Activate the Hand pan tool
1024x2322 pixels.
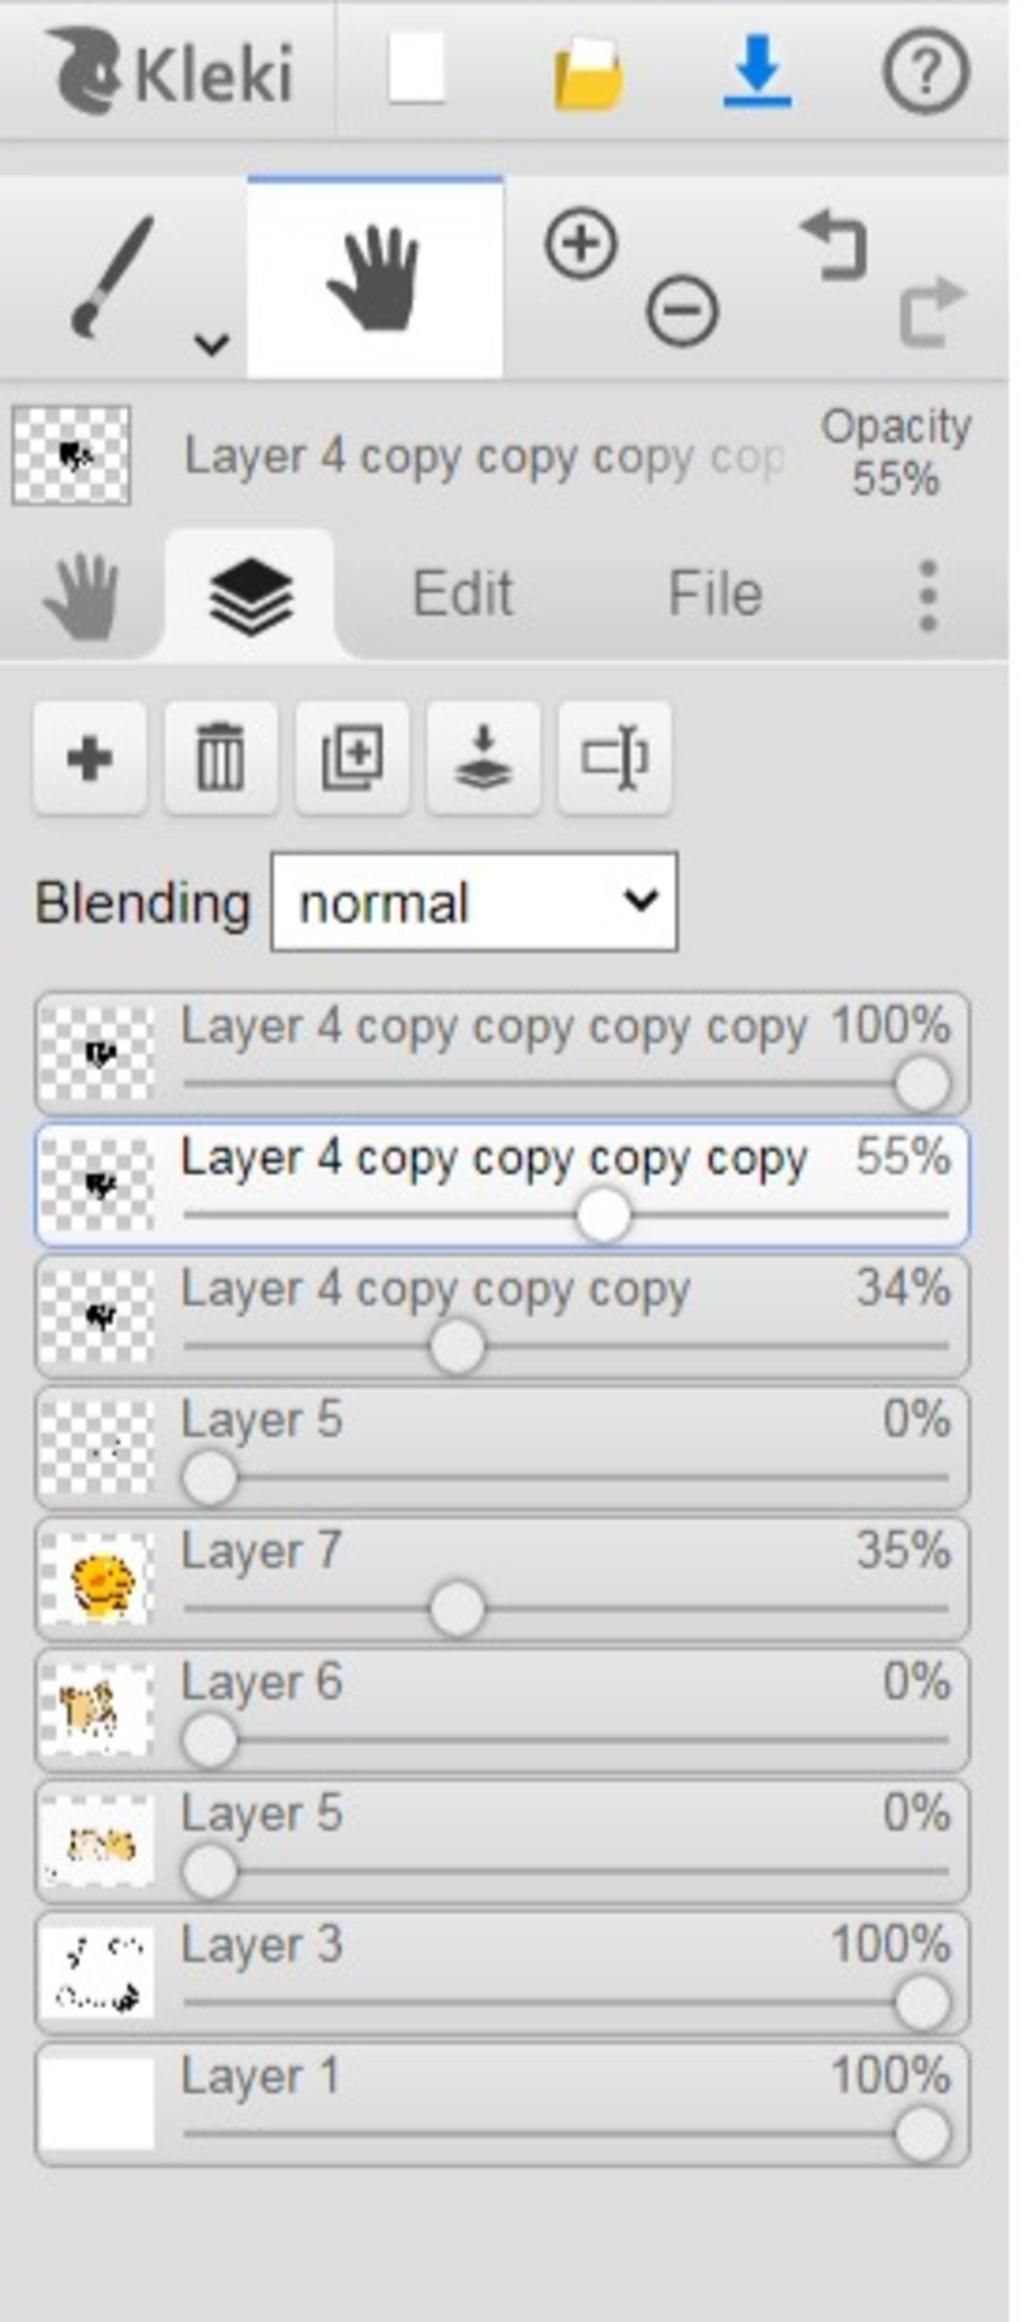click(x=375, y=278)
